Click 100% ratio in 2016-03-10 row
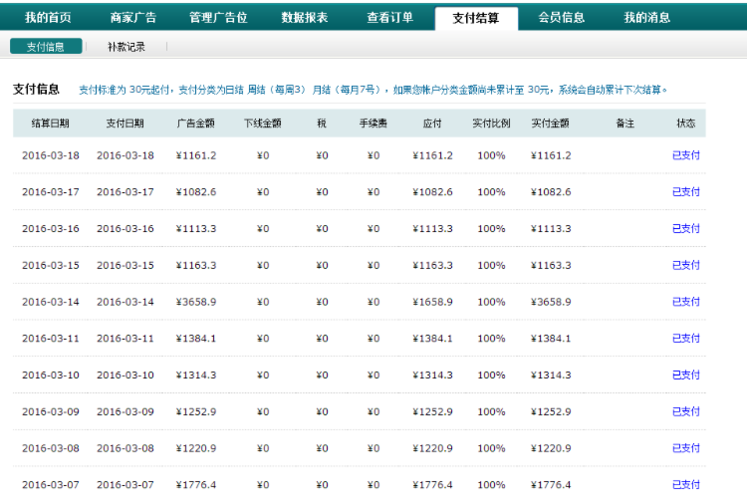This screenshot has width=747, height=500. click(x=491, y=375)
